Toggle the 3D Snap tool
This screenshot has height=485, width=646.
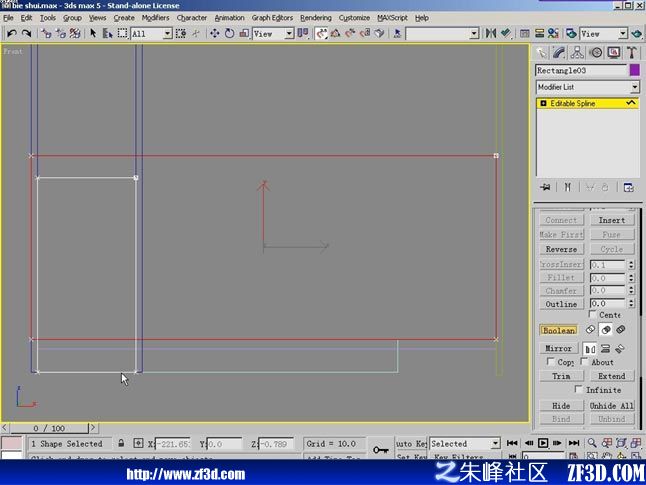click(321, 33)
